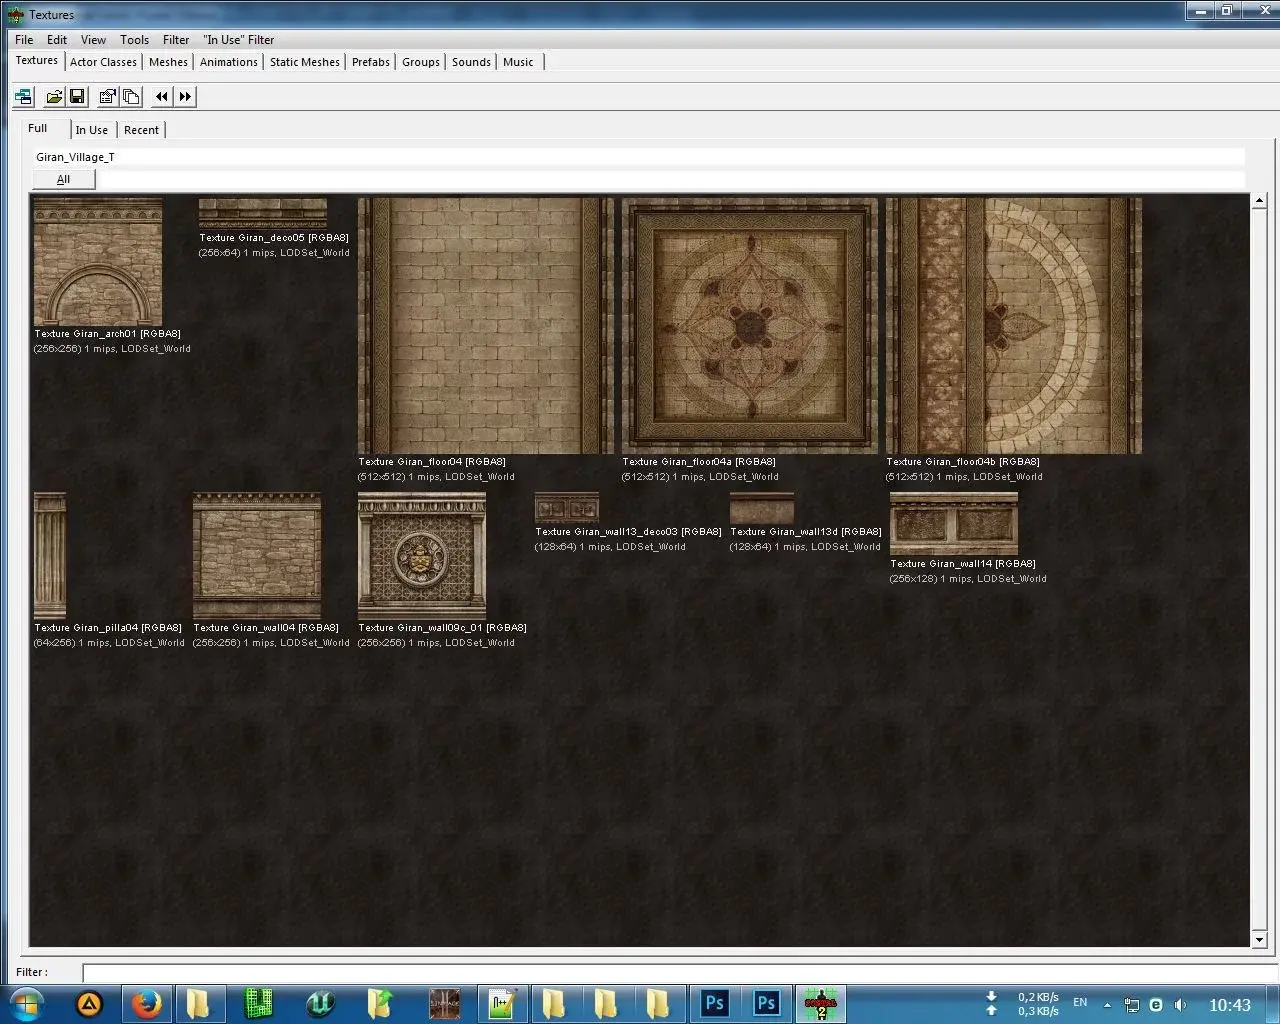Switch to the Static Meshes tab
Image resolution: width=1280 pixels, height=1024 pixels.
(305, 62)
